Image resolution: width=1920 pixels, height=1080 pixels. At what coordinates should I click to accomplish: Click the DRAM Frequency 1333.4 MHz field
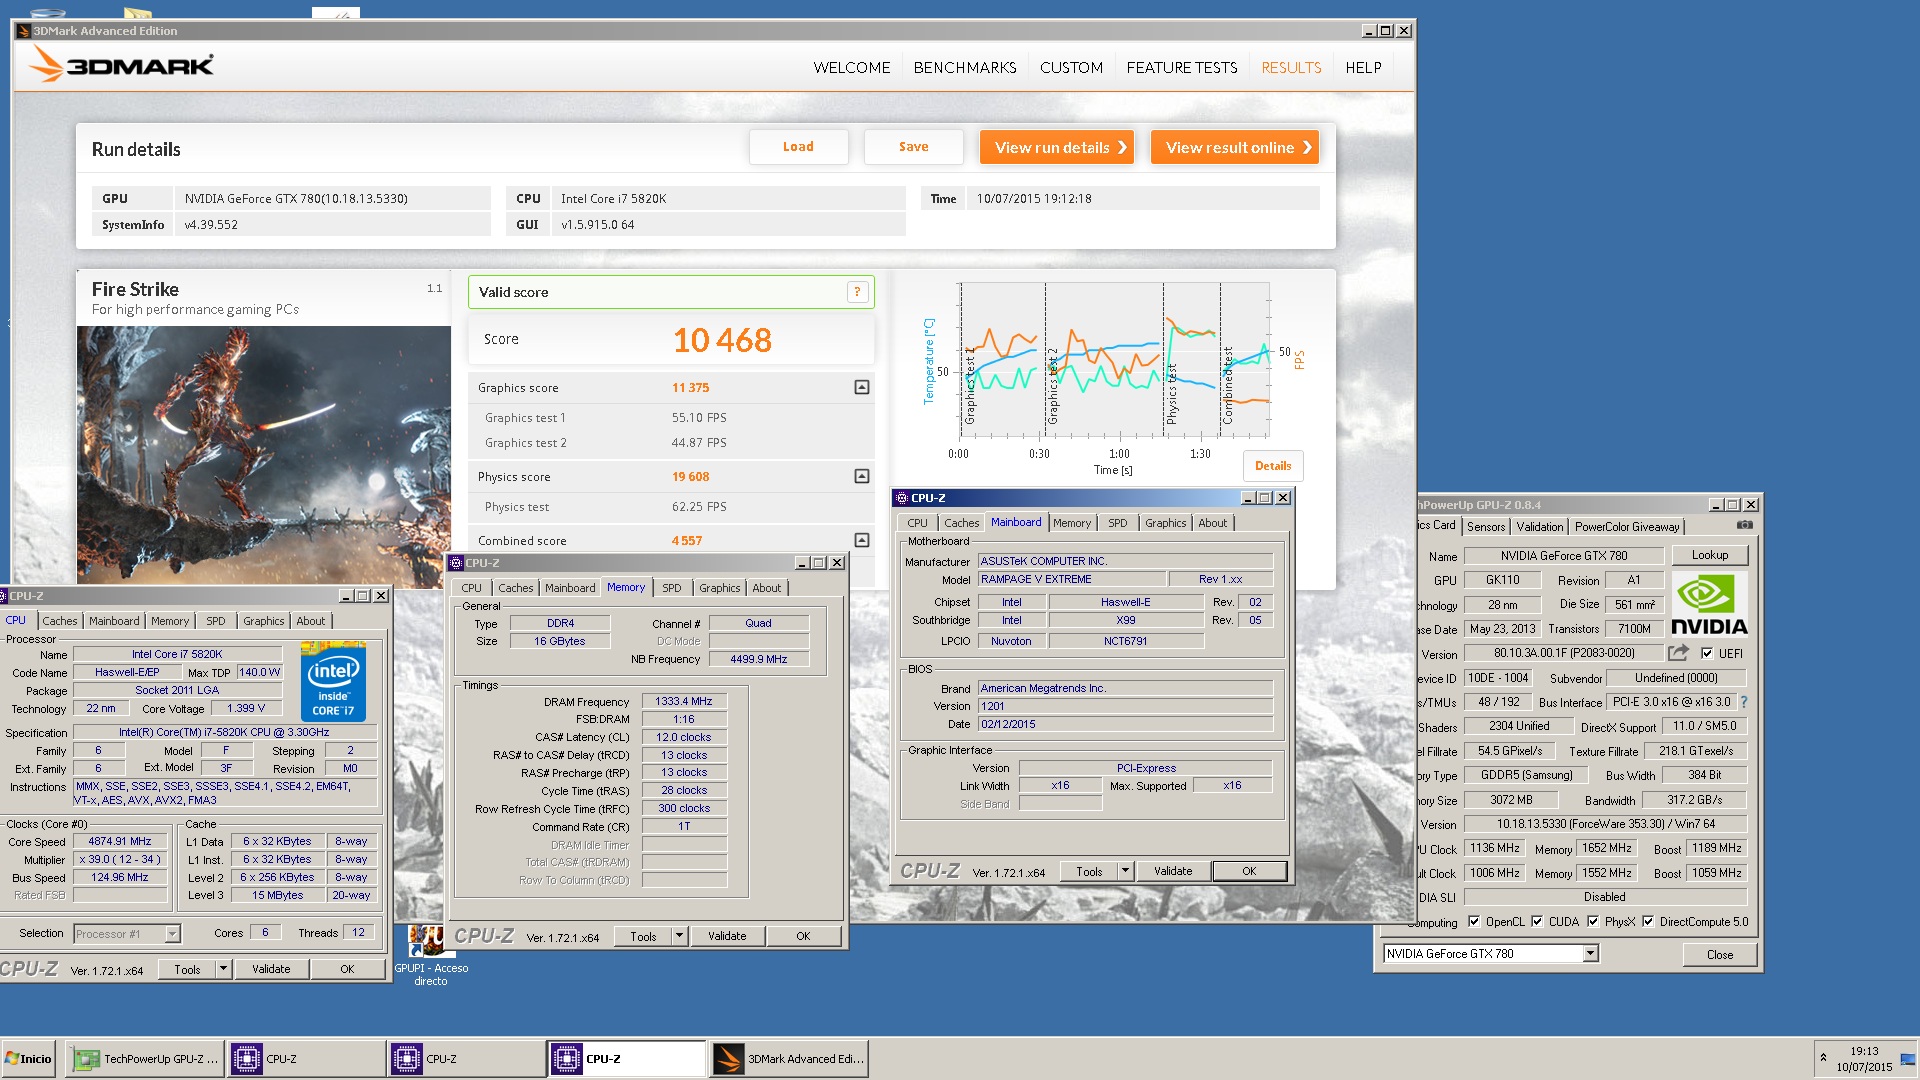point(684,701)
